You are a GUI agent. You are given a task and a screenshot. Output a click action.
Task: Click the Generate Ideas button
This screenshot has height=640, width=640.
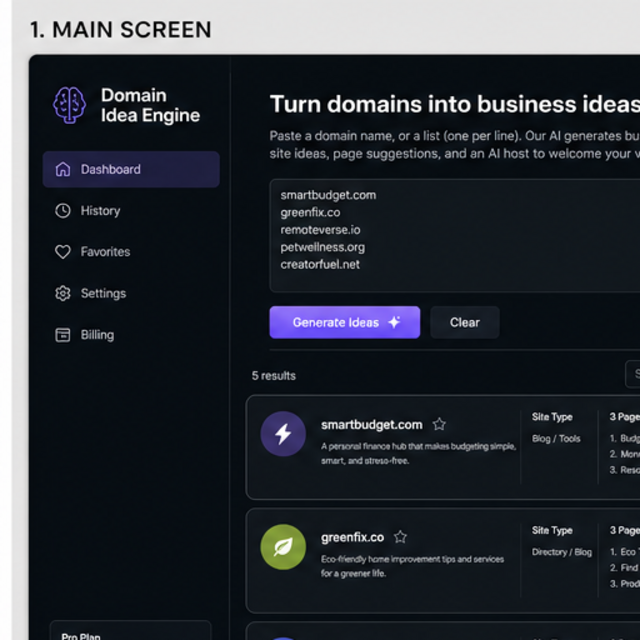pyautogui.click(x=345, y=322)
